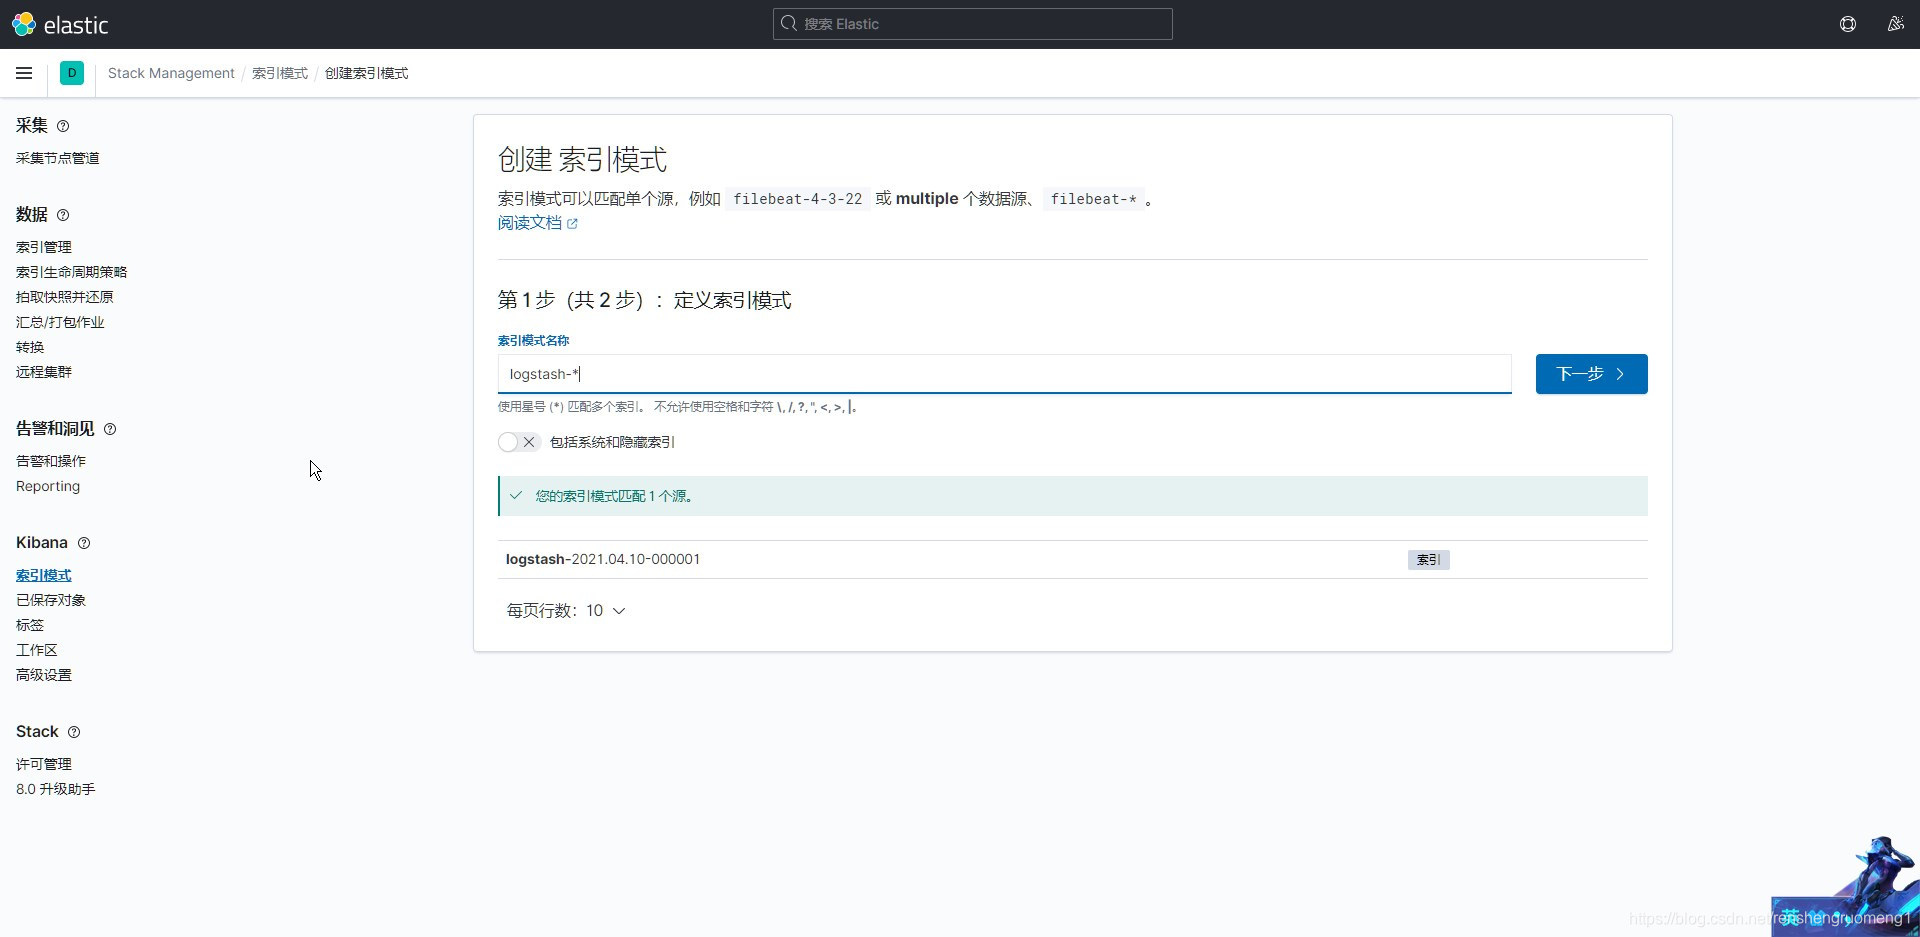Open 索引管理 in sidebar
The image size is (1920, 937).
pyautogui.click(x=44, y=247)
